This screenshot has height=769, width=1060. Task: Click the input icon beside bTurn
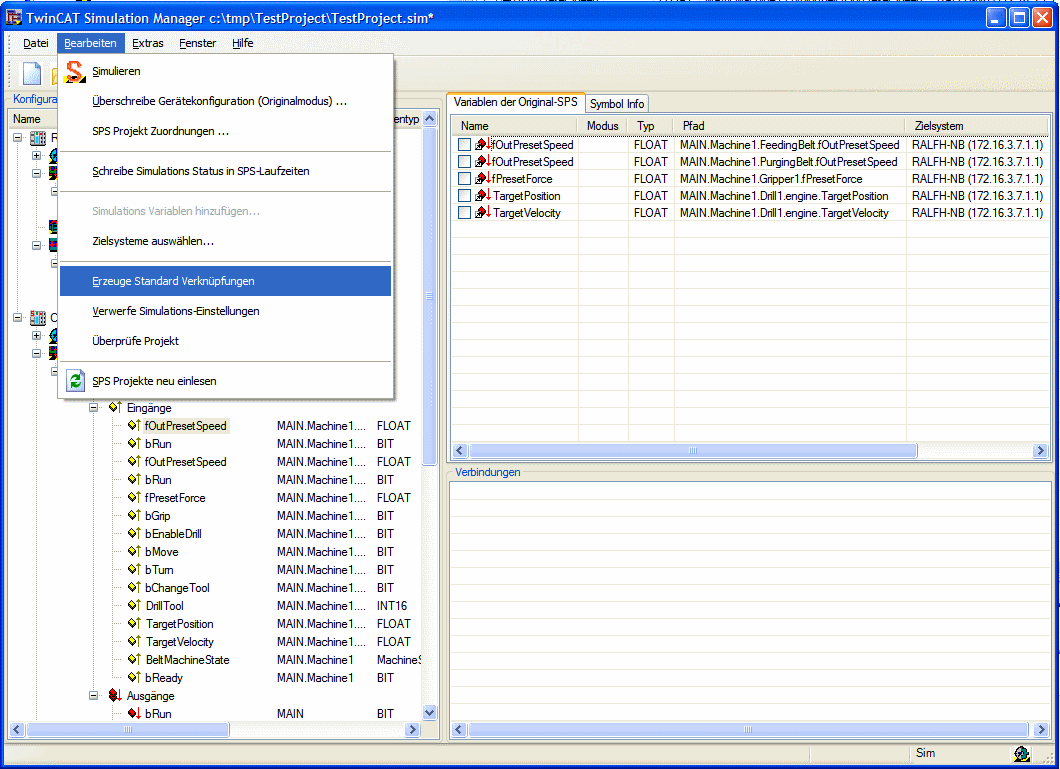(x=134, y=570)
